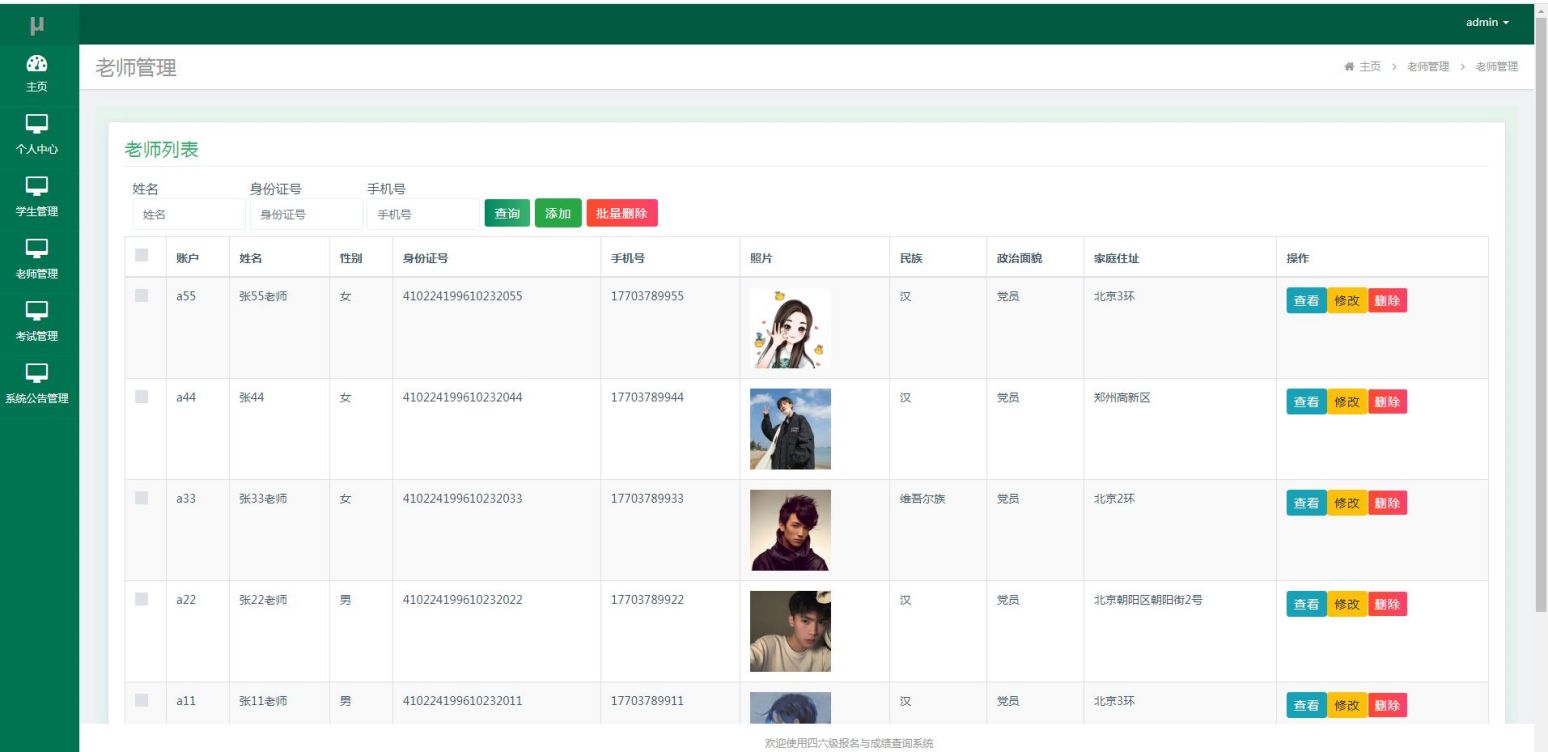Click ID number 410224199610232022
This screenshot has width=1548, height=752.
tap(462, 599)
